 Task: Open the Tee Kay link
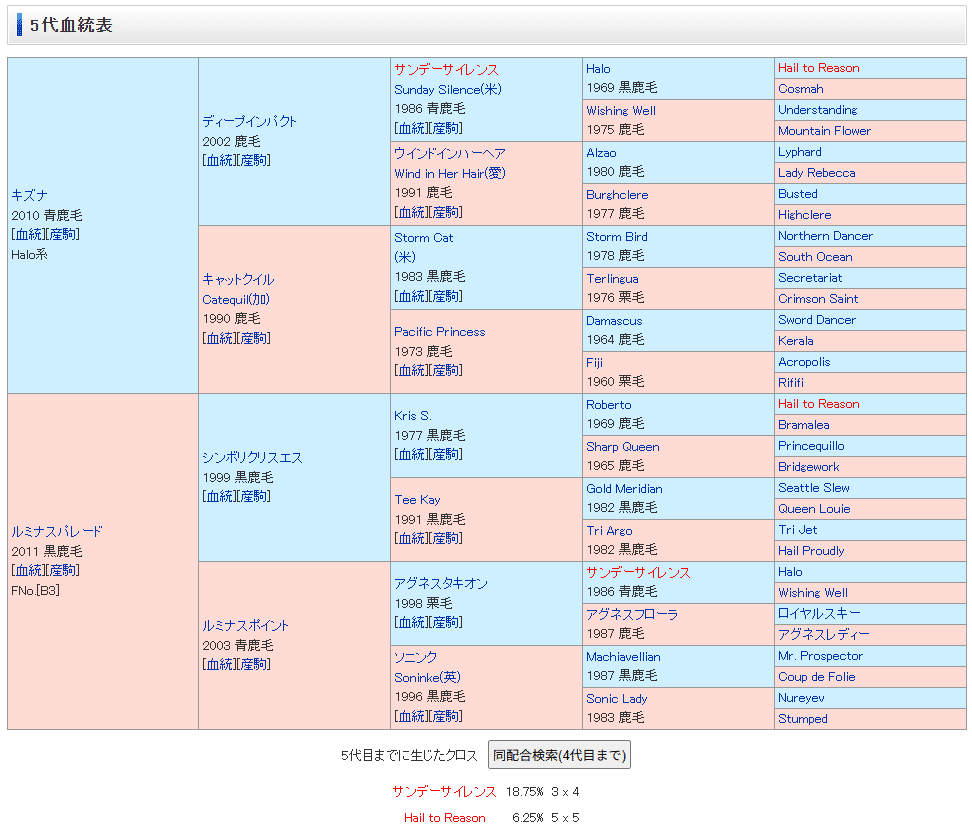(x=417, y=500)
